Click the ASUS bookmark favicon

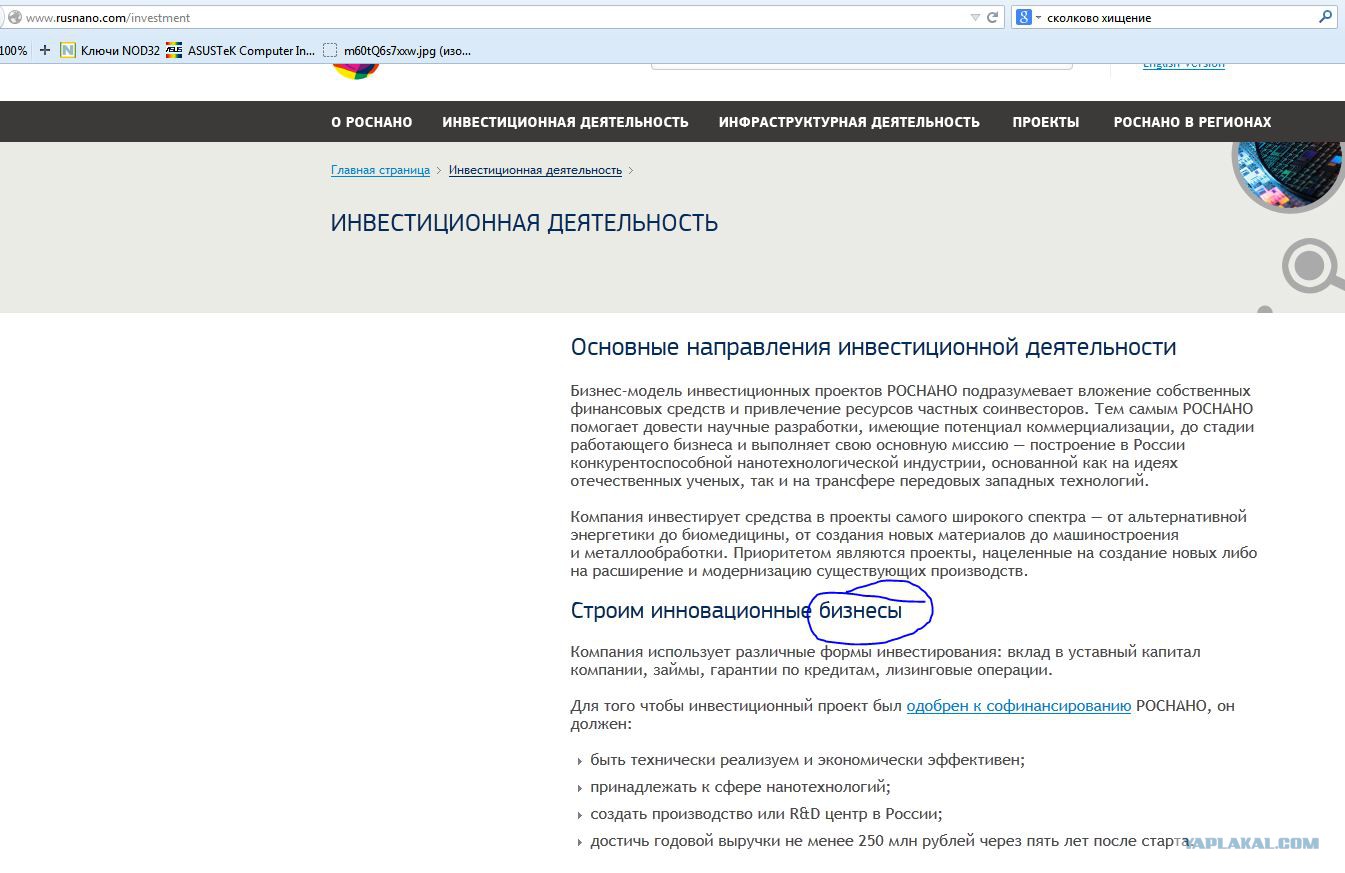pos(174,50)
